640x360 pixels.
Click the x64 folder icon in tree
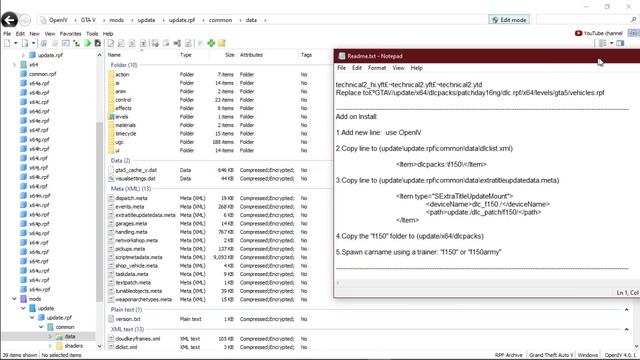[x=24, y=64]
